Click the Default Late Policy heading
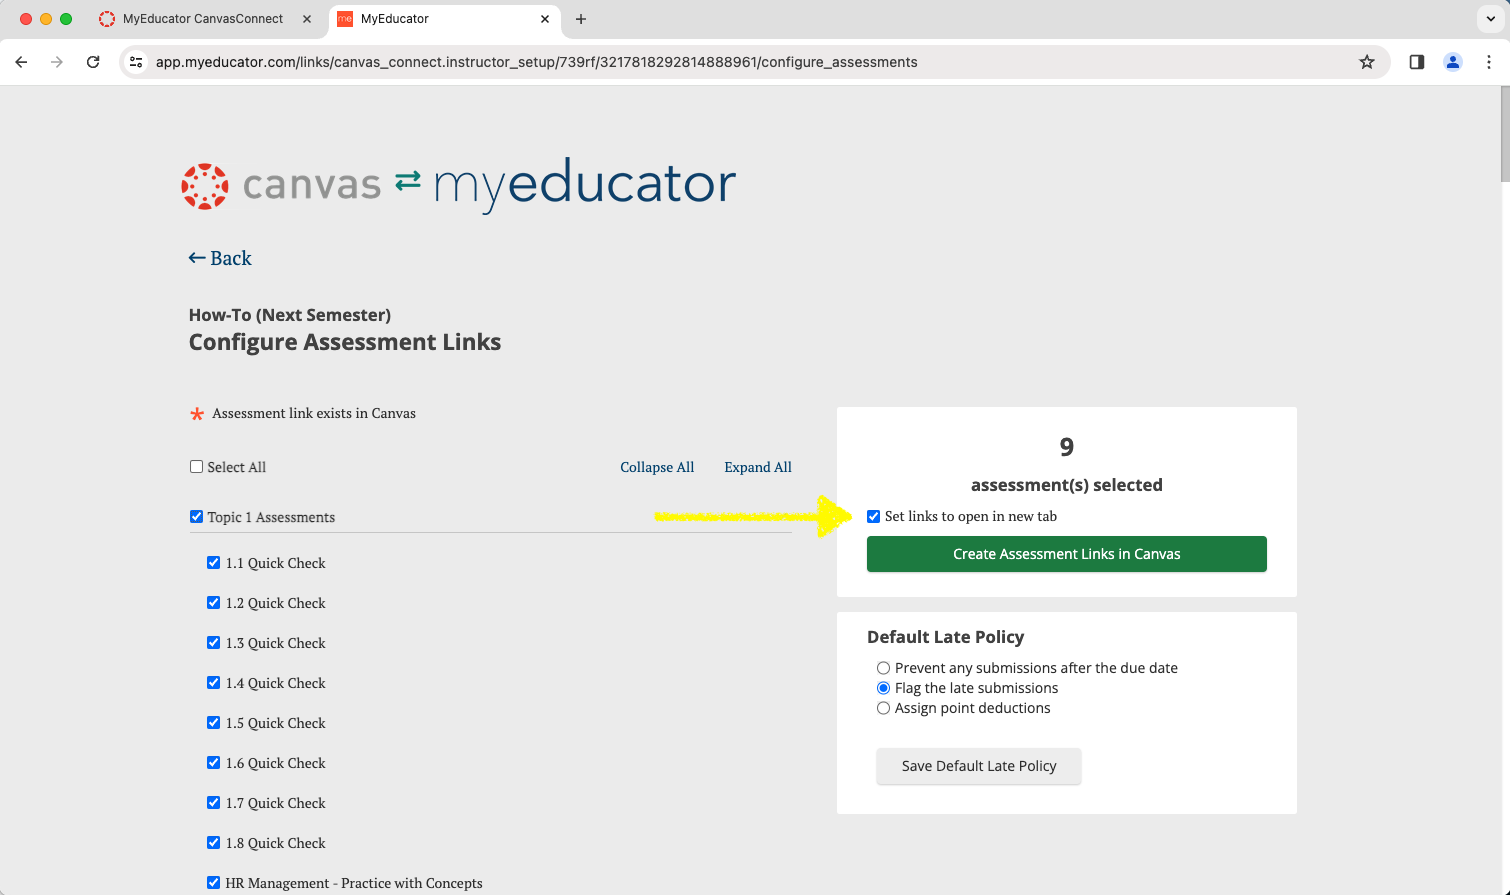Image resolution: width=1510 pixels, height=895 pixels. (x=946, y=637)
